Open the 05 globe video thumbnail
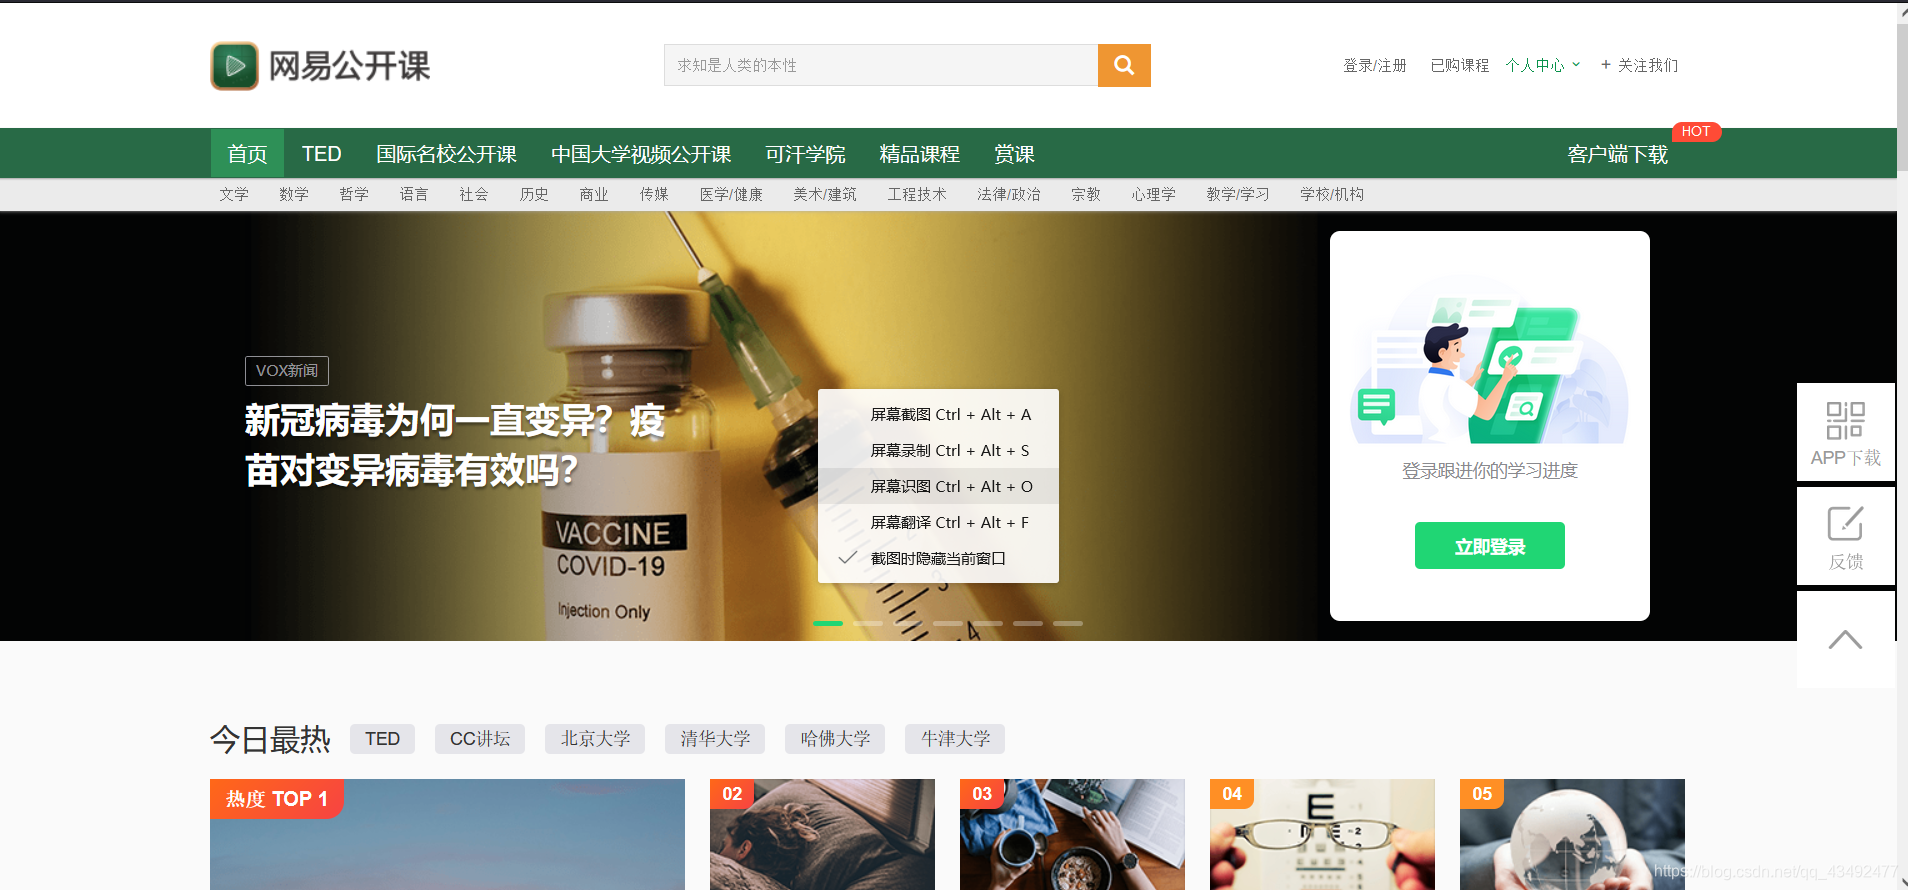 pyautogui.click(x=1572, y=835)
